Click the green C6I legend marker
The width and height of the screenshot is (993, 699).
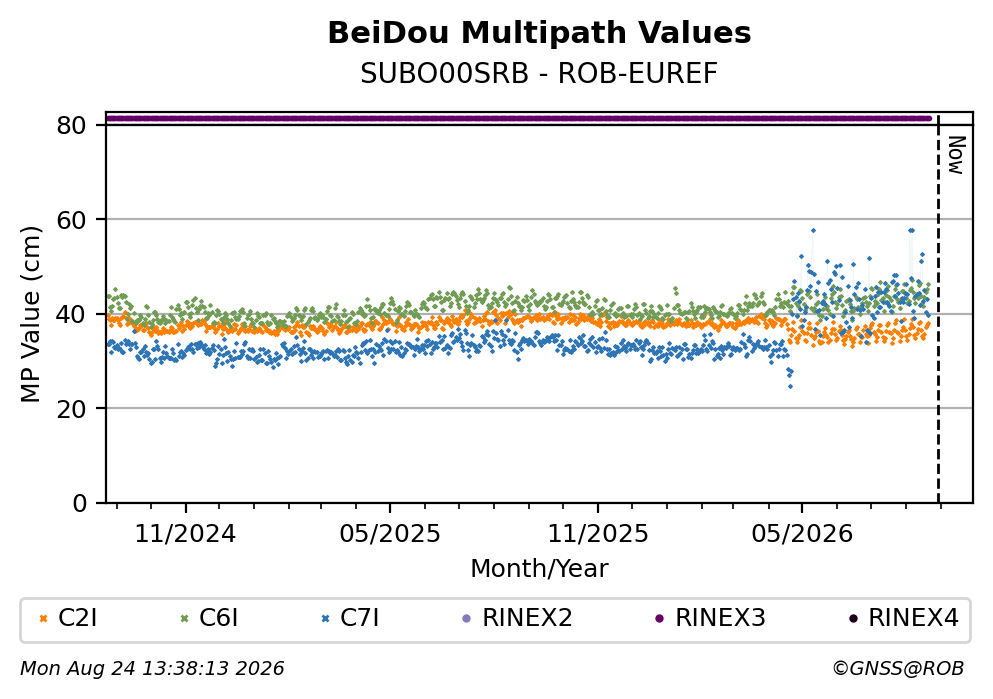185,619
